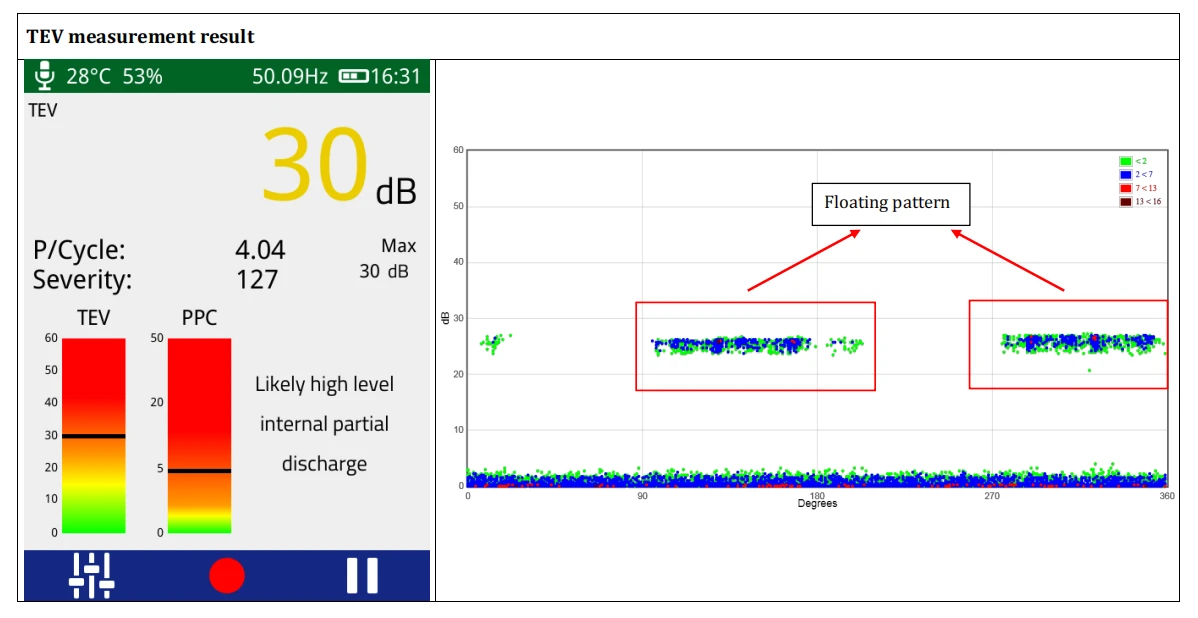Tap the 50.09Hz frequency indicator
The width and height of the screenshot is (1198, 618).
tap(289, 75)
